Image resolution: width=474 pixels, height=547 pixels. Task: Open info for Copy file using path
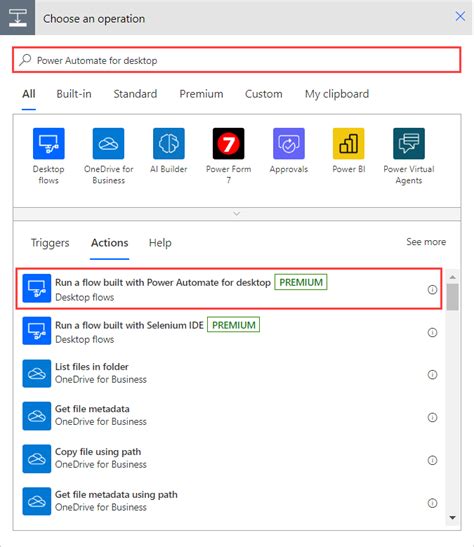432,460
